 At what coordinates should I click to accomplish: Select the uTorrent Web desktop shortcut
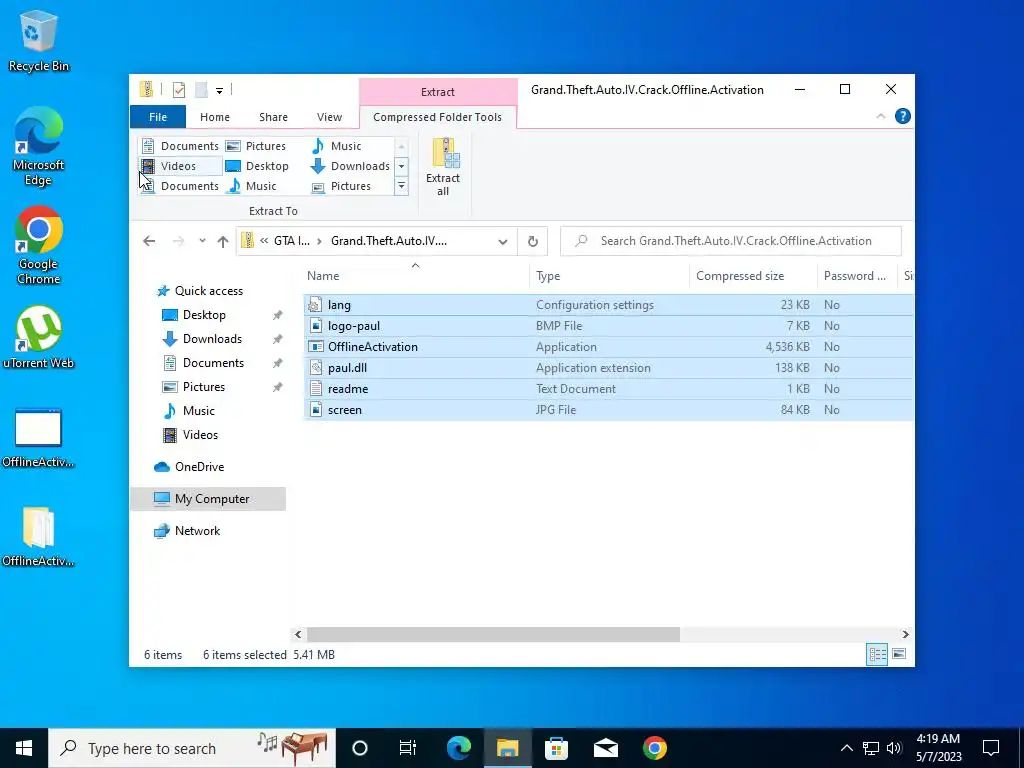tap(39, 336)
